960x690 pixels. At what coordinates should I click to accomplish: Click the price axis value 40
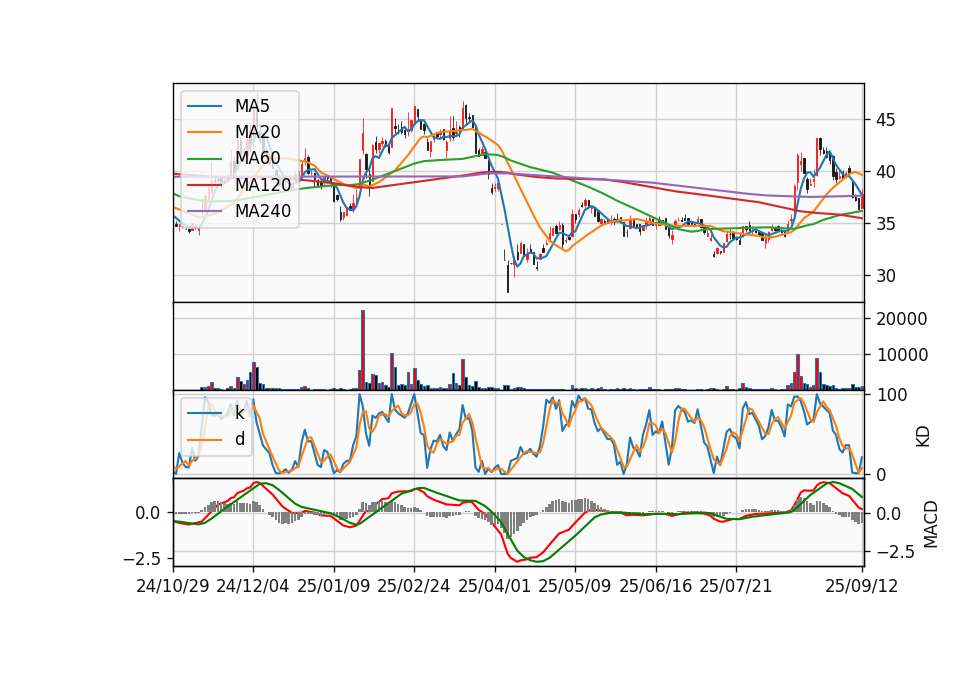tap(885, 172)
